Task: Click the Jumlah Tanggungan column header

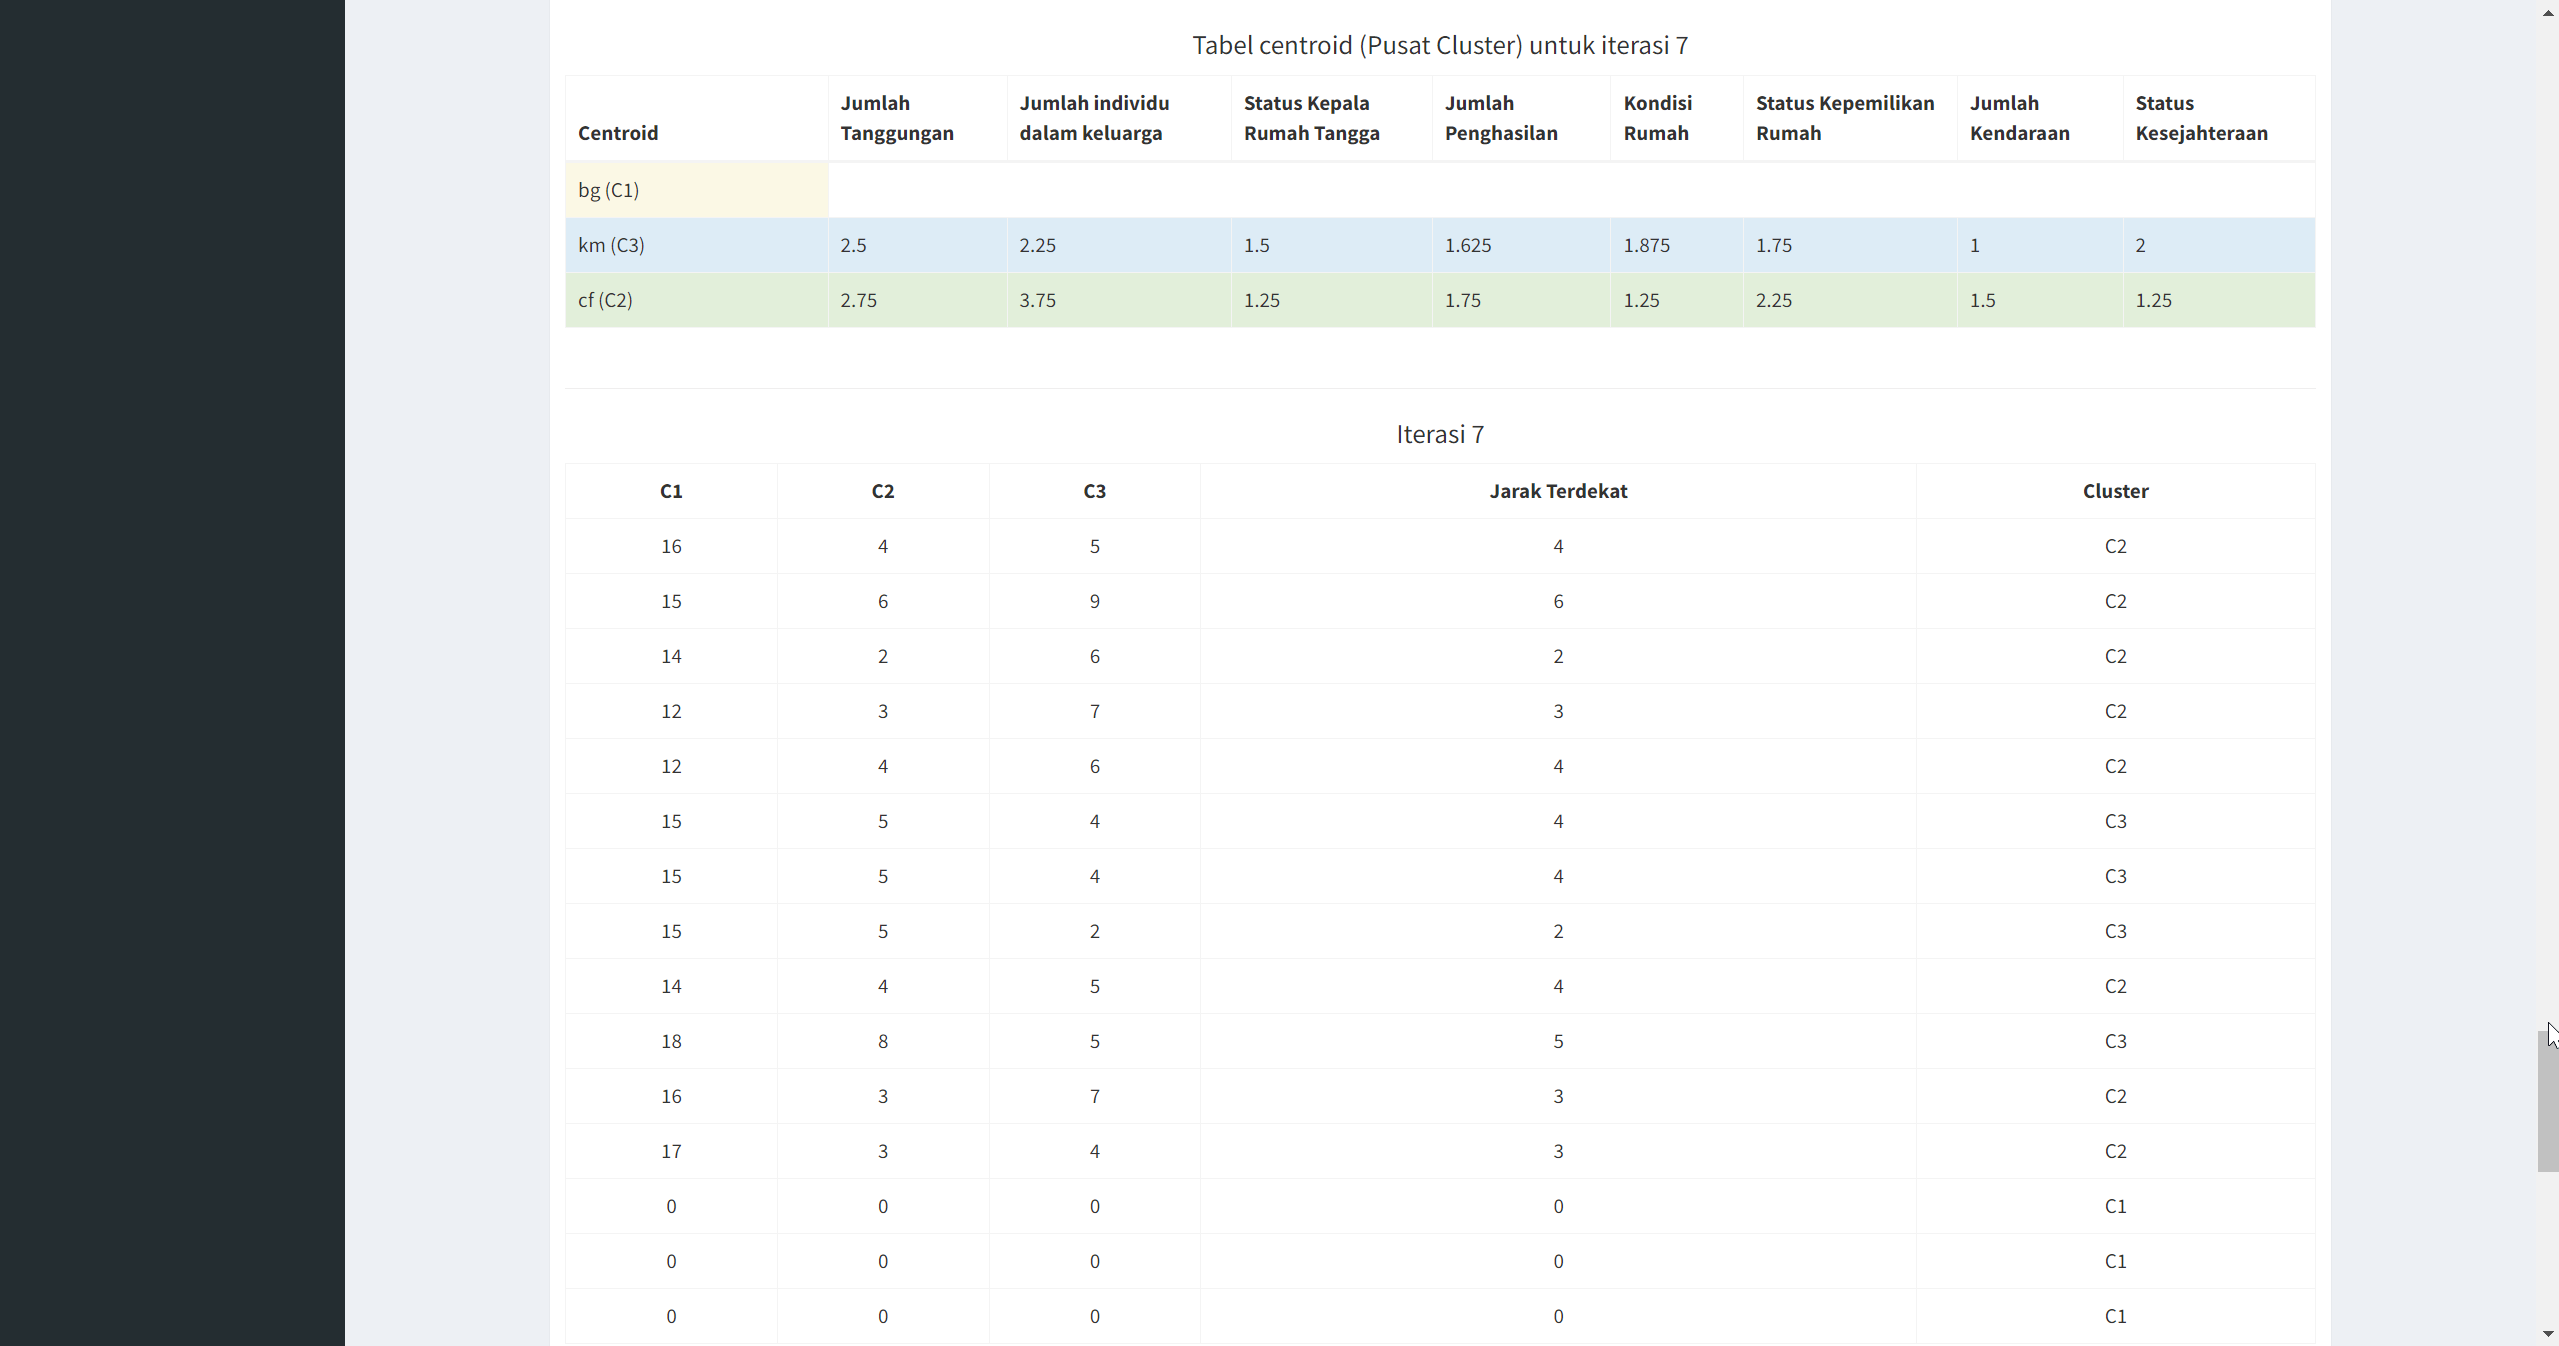Action: 896,118
